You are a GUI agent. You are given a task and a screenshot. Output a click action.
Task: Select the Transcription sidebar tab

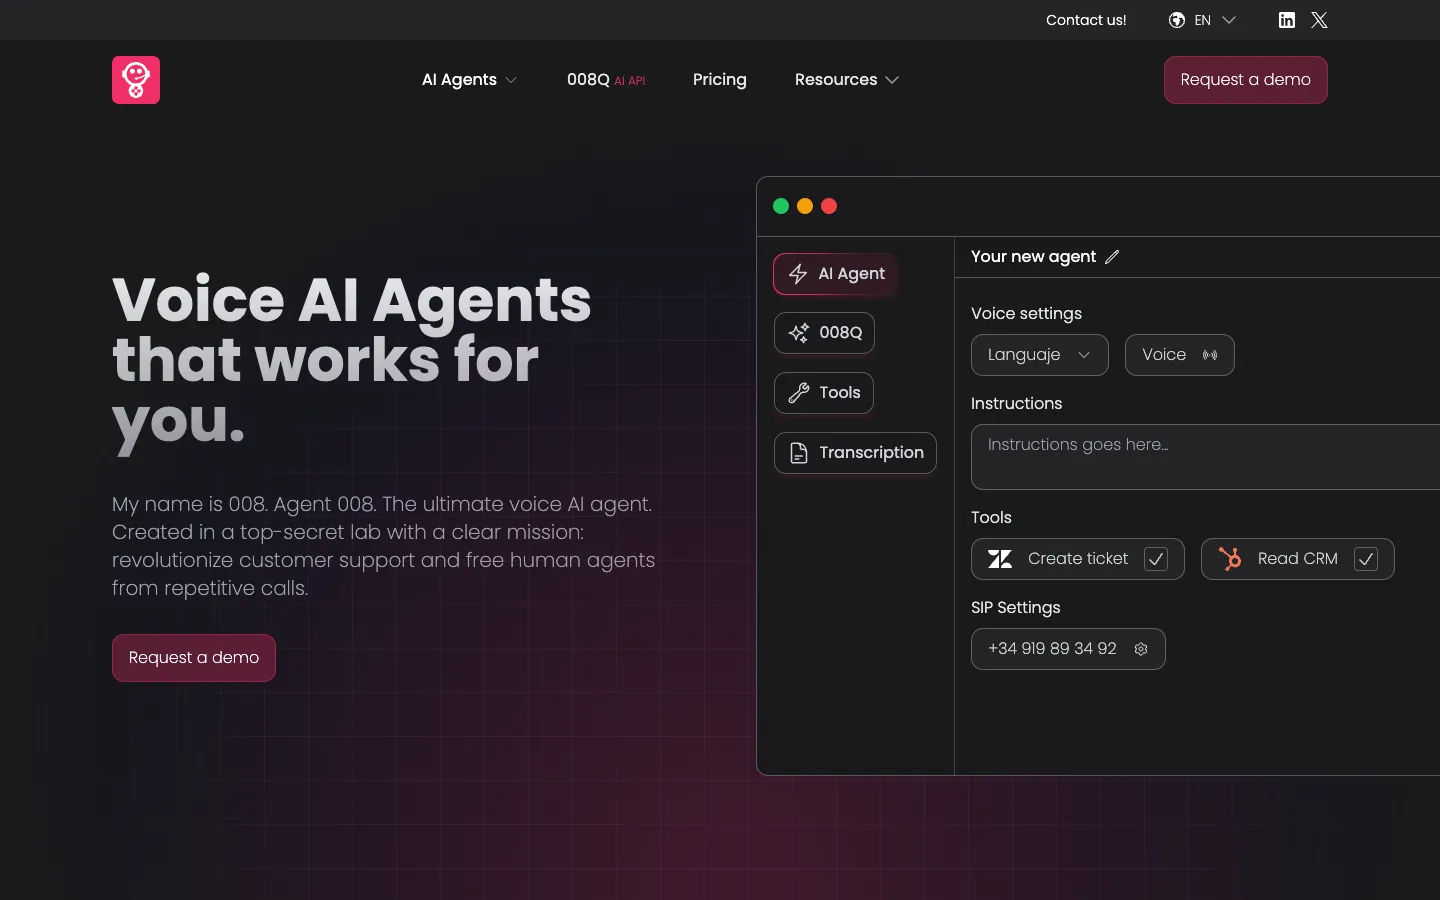pyautogui.click(x=856, y=453)
